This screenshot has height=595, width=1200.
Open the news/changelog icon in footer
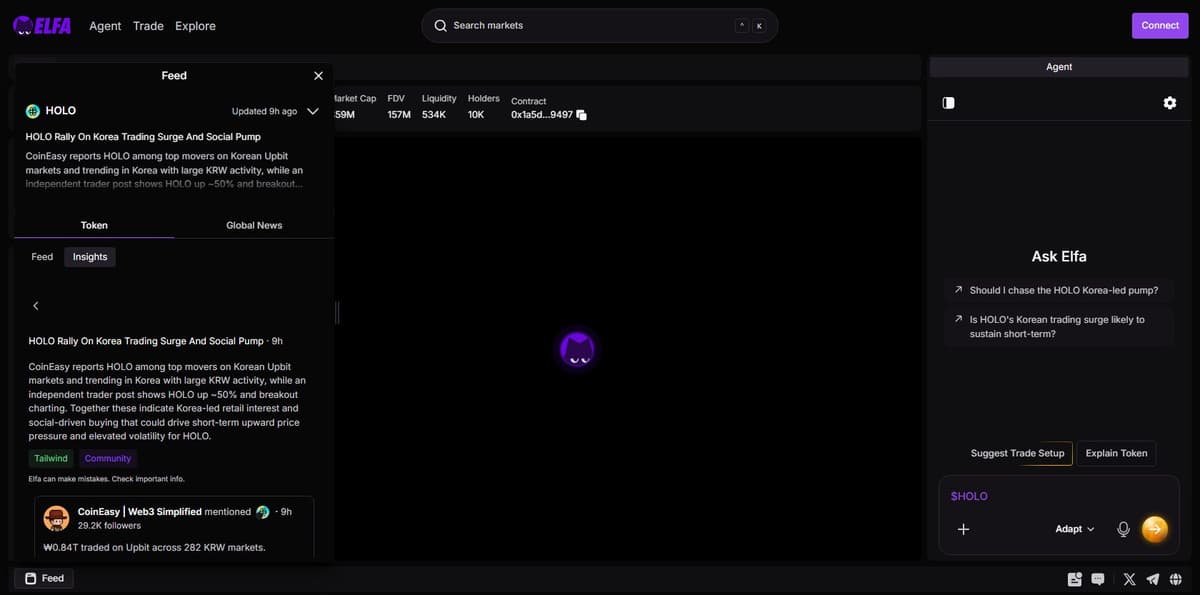pos(1075,579)
